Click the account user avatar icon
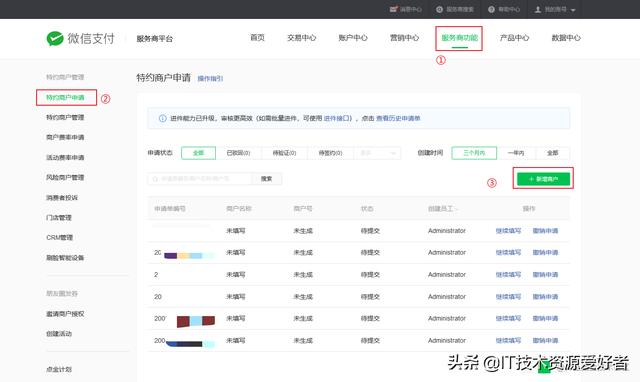640x382 pixels. (538, 9)
